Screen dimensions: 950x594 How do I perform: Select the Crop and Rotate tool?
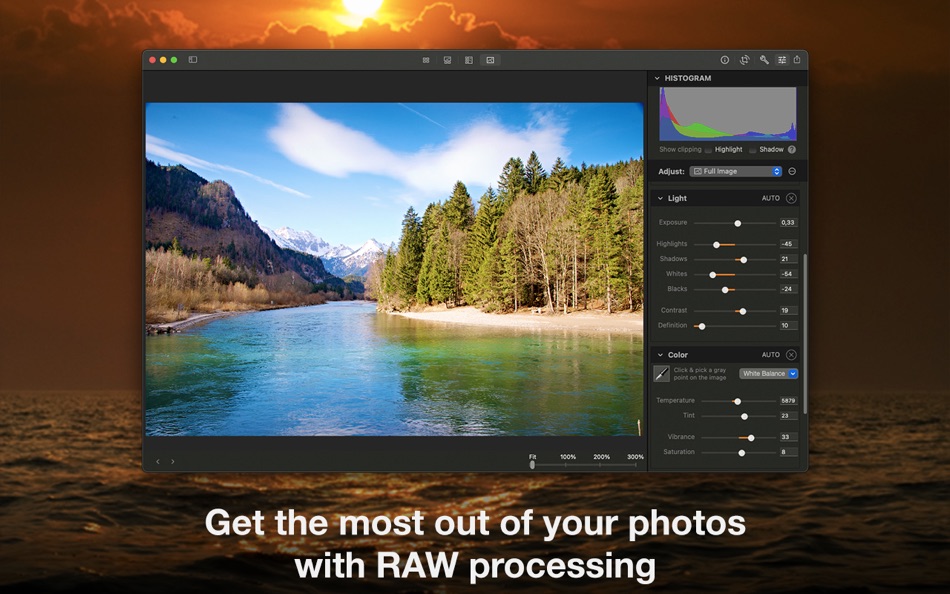pos(745,60)
